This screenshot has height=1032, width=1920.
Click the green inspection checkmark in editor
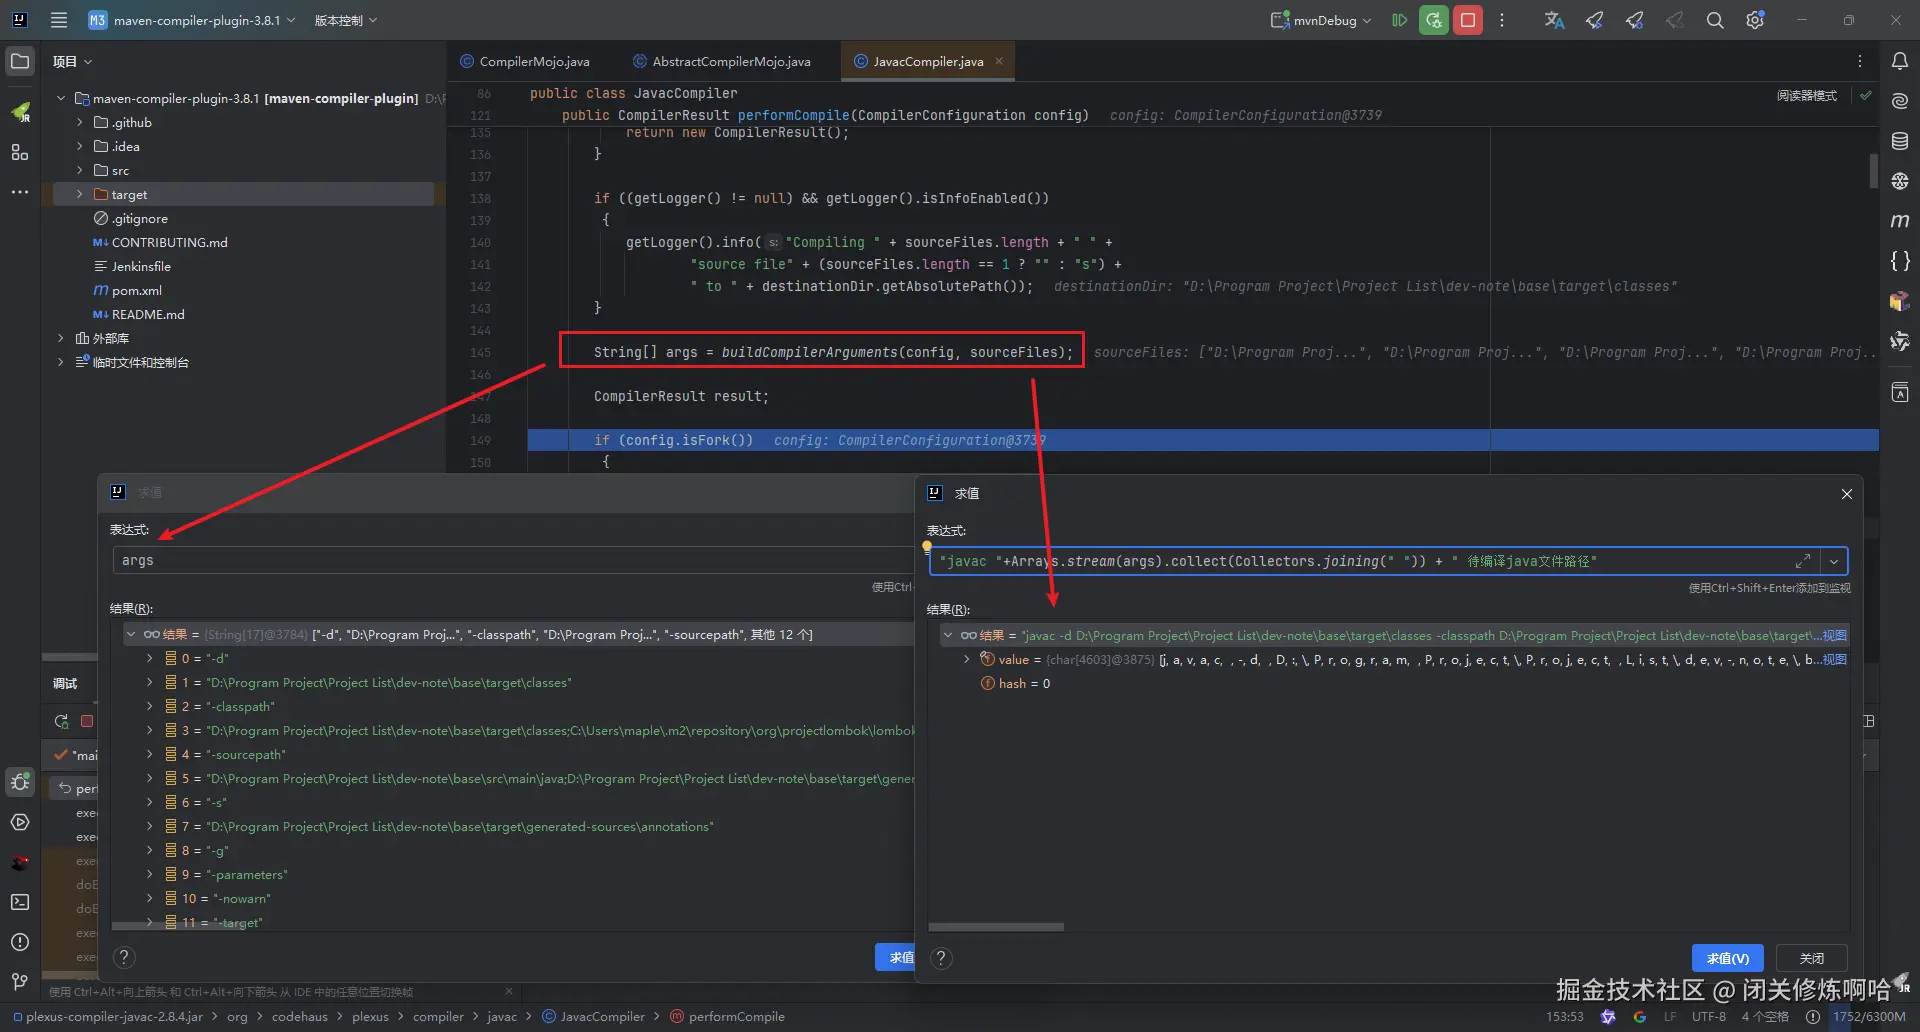1866,95
